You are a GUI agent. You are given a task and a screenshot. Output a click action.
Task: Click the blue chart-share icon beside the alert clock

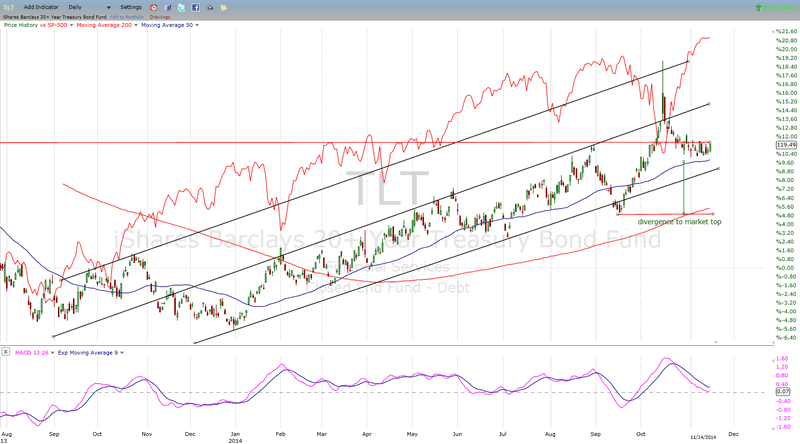click(168, 8)
